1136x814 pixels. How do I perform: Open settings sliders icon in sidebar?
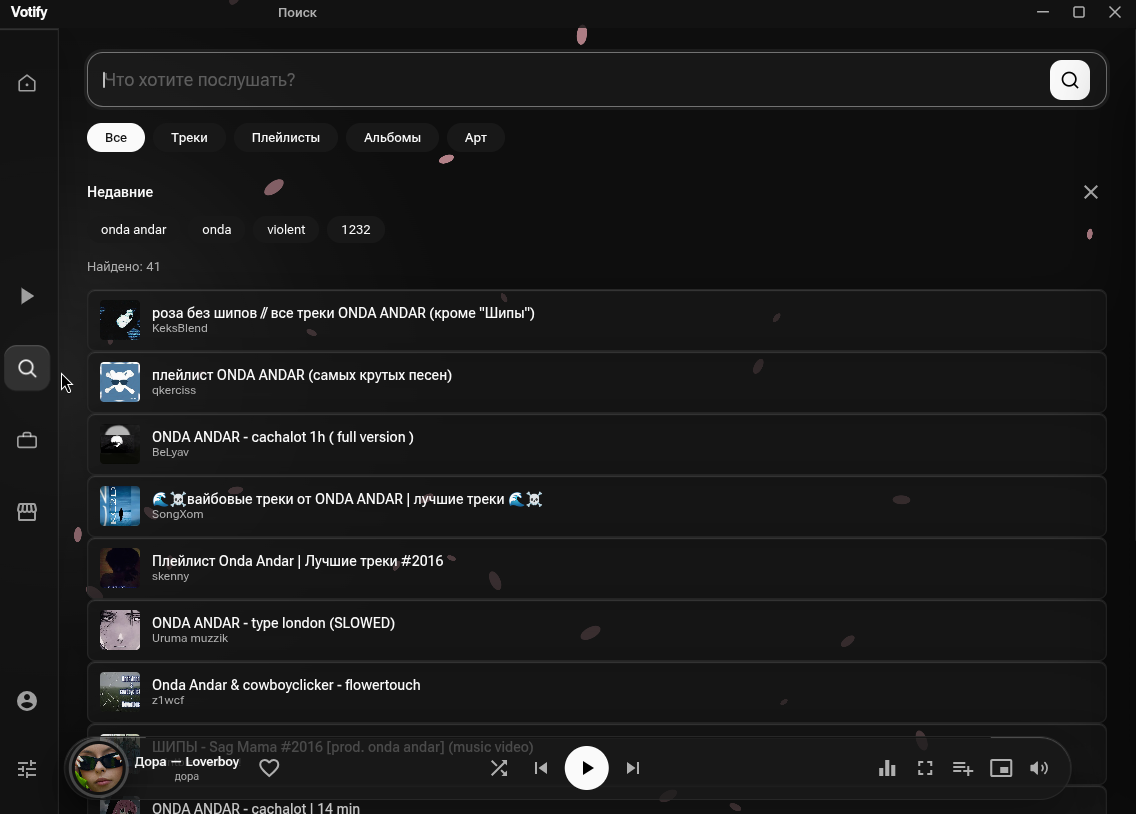pos(27,769)
